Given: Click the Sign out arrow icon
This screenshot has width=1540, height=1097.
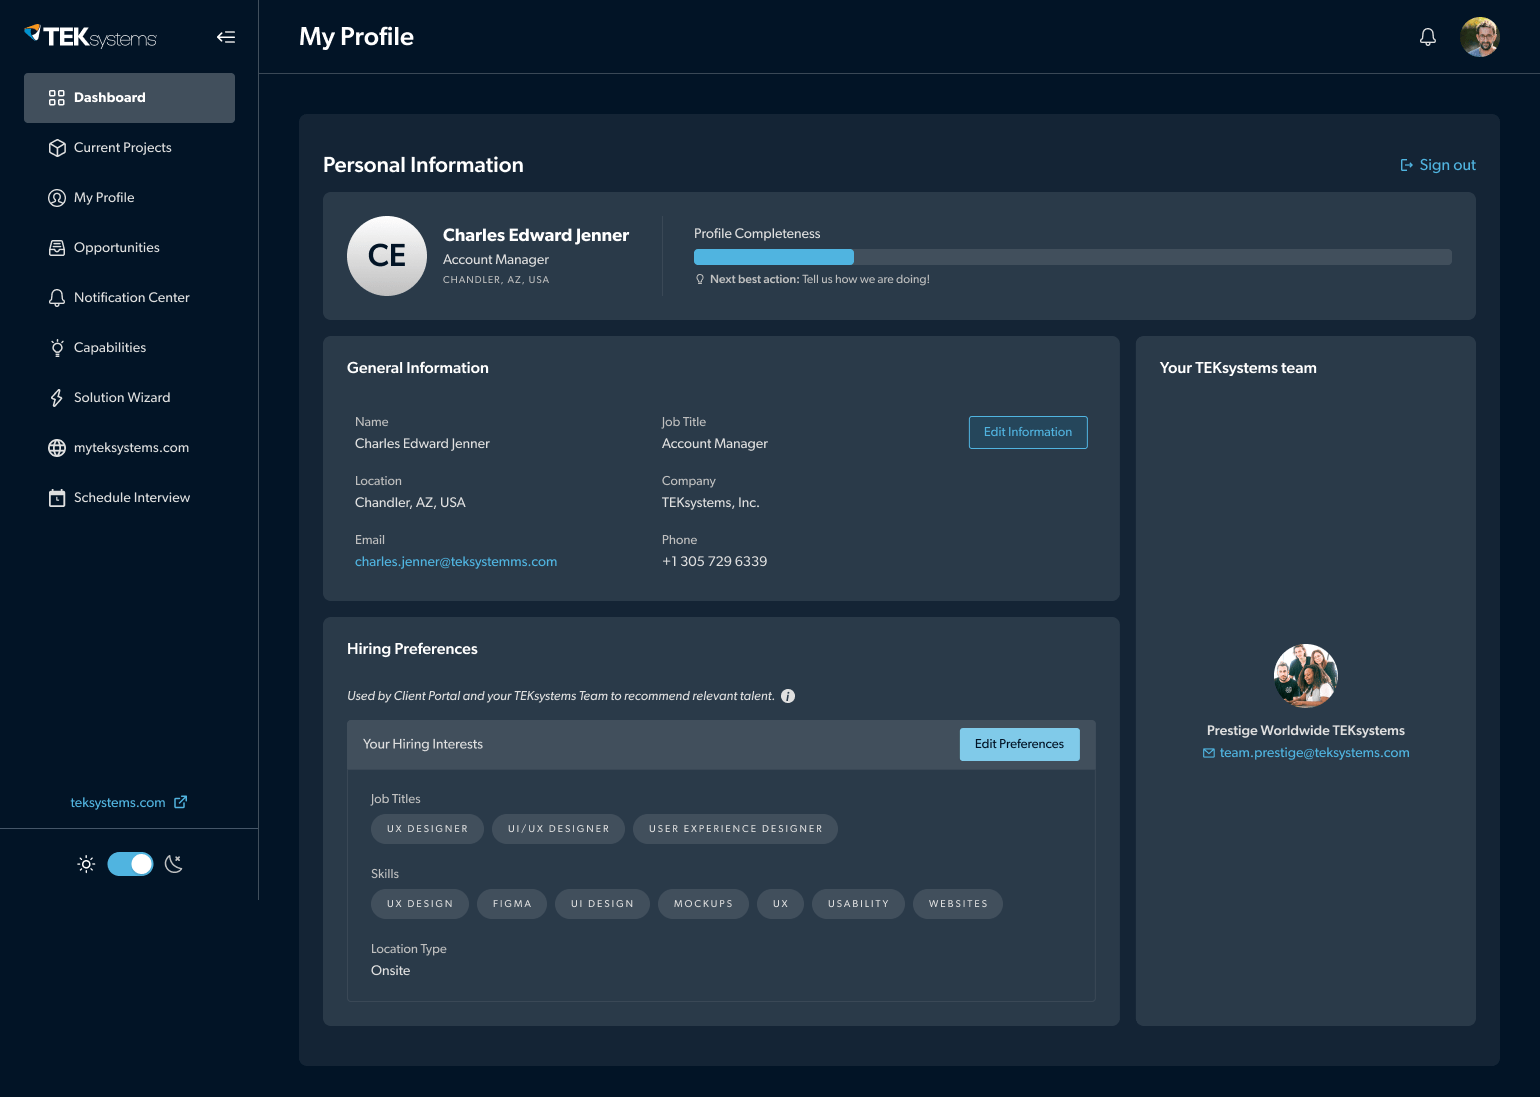Looking at the screenshot, I should [1407, 165].
